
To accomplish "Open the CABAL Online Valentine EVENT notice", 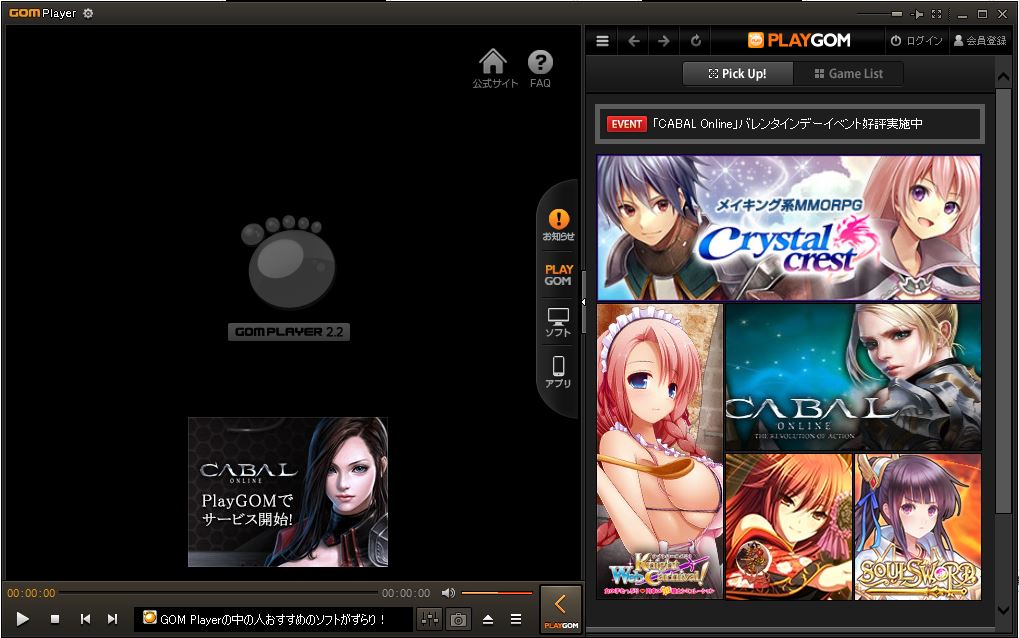I will [790, 123].
